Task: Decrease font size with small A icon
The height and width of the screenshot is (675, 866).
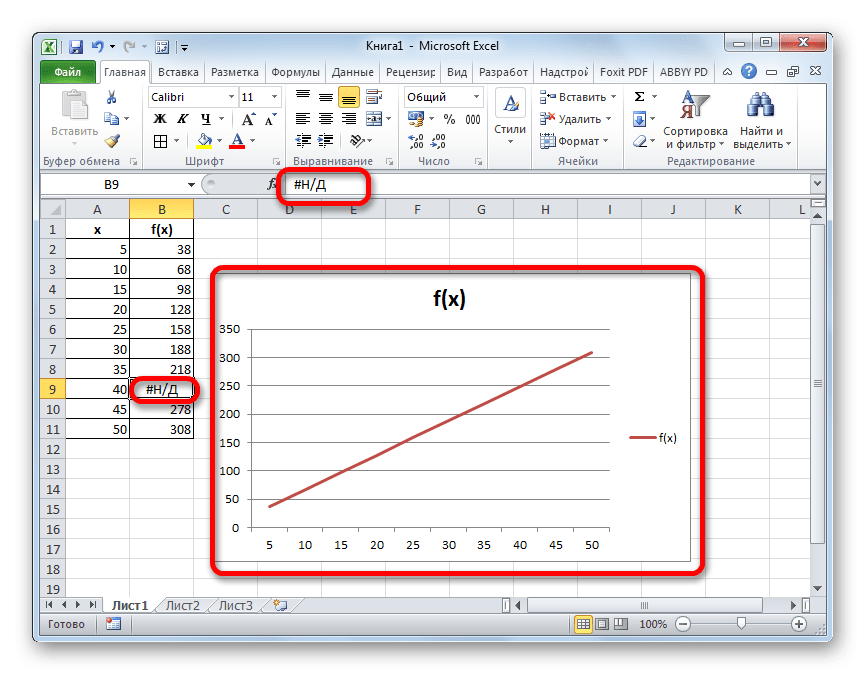Action: click(270, 119)
